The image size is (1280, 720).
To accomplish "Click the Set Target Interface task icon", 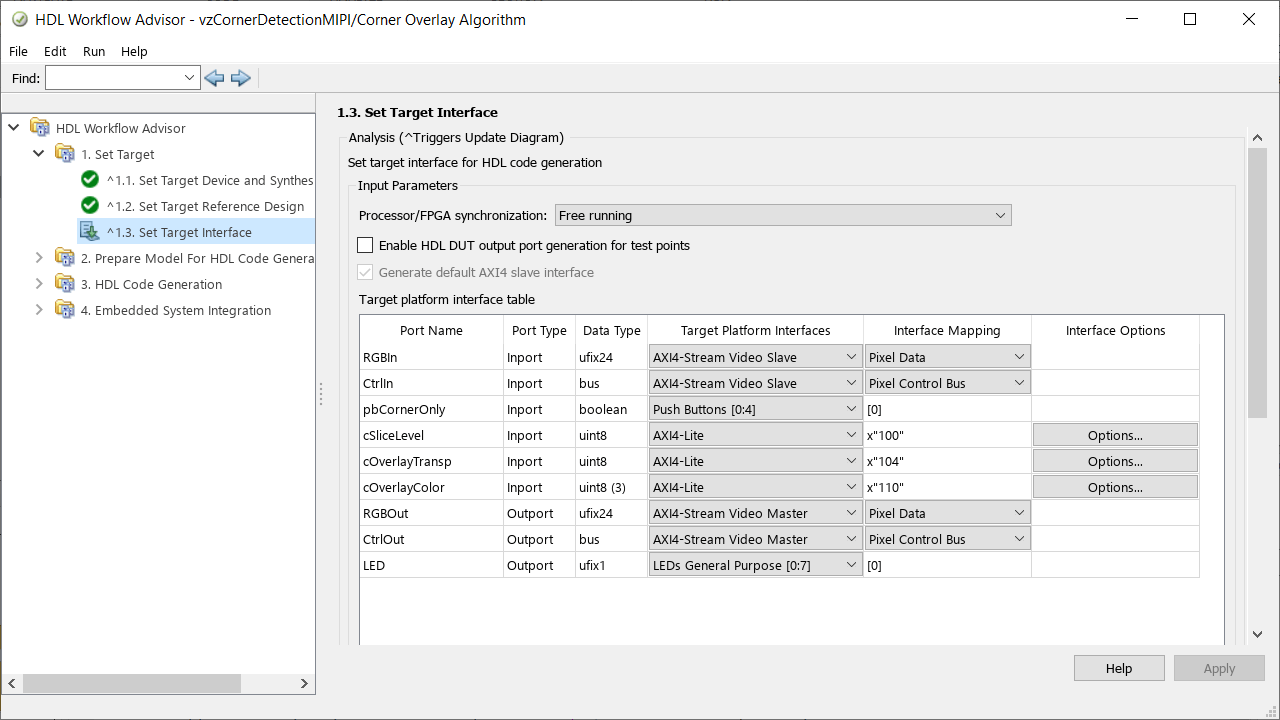I will pos(90,232).
